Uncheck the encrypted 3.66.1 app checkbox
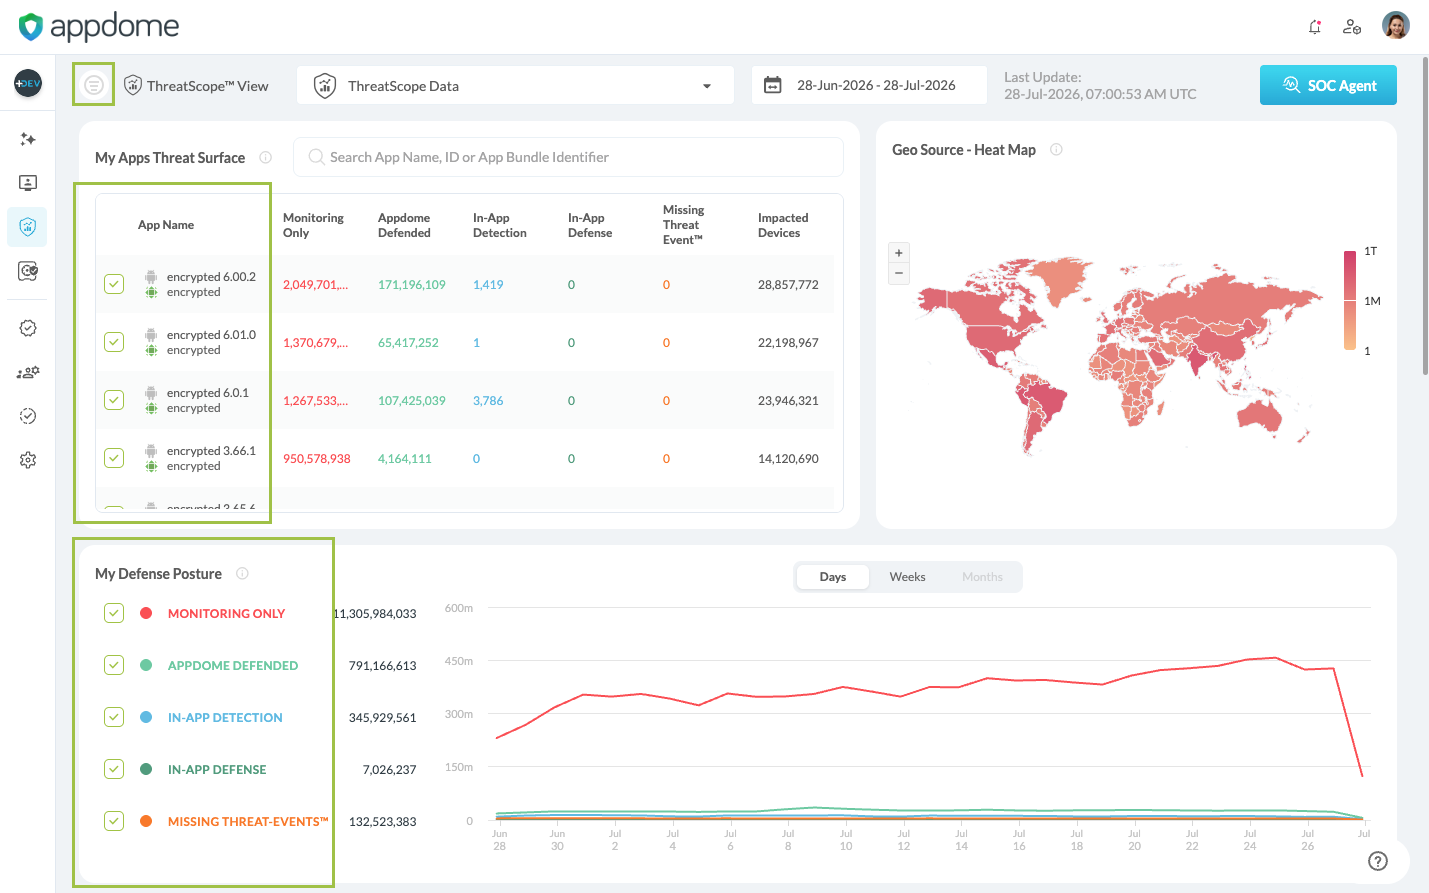Viewport: 1429px width, 893px height. 114,458
